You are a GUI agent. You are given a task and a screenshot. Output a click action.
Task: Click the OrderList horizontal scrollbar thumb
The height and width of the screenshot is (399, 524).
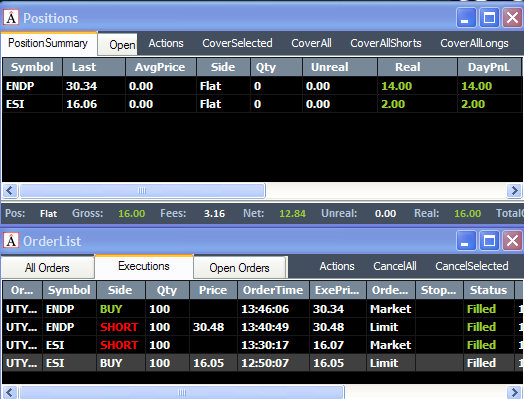click(182, 392)
